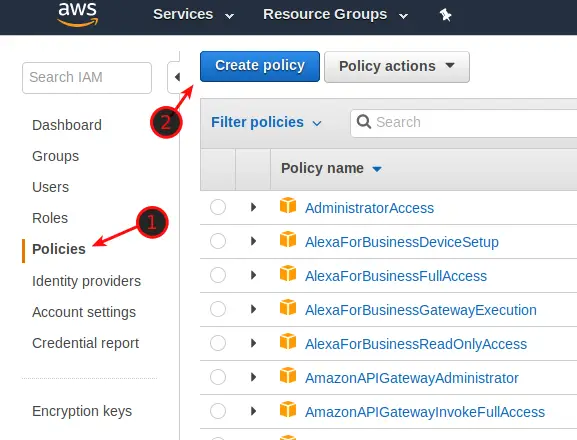The image size is (577, 440).
Task: Click the AlexaForBusinessDeviceSetup policy box icon
Action: pyautogui.click(x=288, y=239)
